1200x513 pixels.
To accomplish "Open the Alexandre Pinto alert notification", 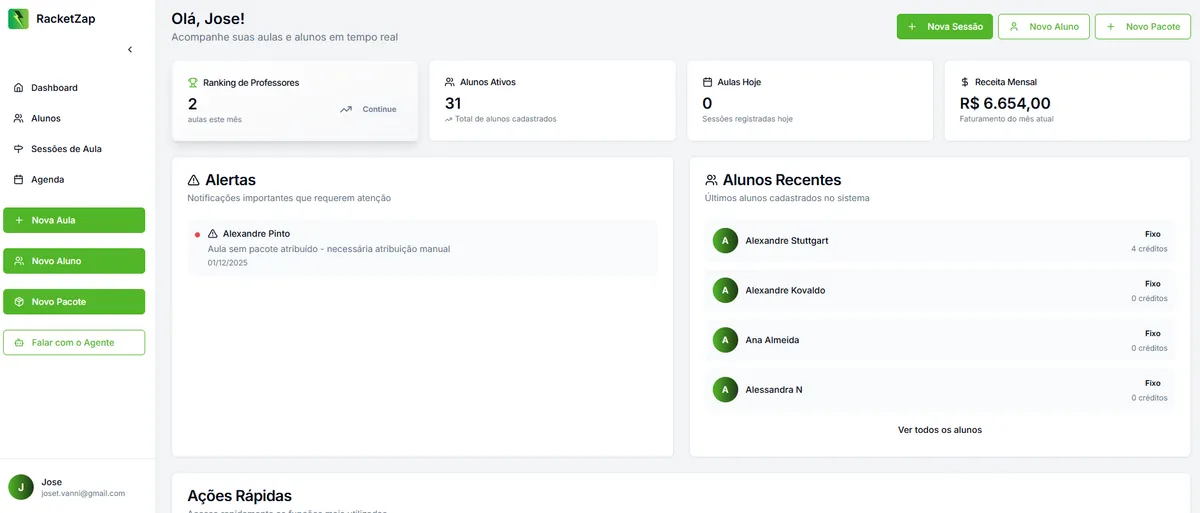I will [422, 248].
